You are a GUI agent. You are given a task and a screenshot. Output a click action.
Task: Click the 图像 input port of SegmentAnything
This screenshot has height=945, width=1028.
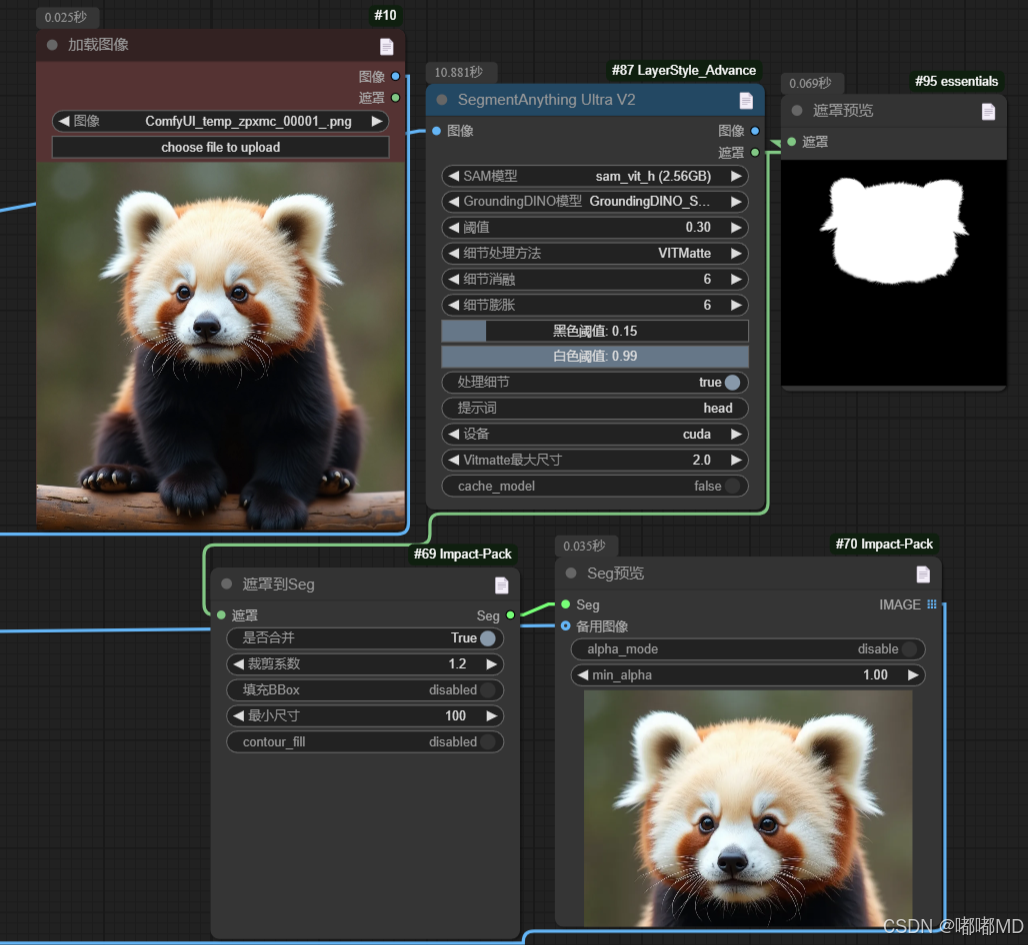pyautogui.click(x=437, y=131)
